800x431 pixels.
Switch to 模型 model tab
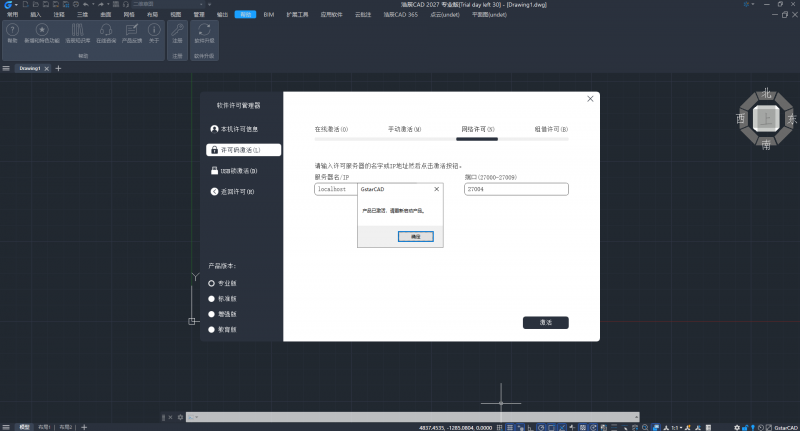(24, 427)
